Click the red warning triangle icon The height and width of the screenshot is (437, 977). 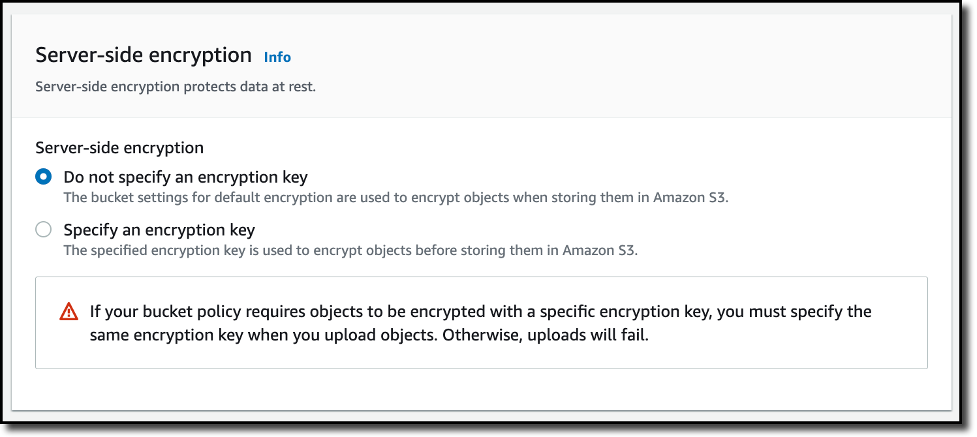(69, 312)
